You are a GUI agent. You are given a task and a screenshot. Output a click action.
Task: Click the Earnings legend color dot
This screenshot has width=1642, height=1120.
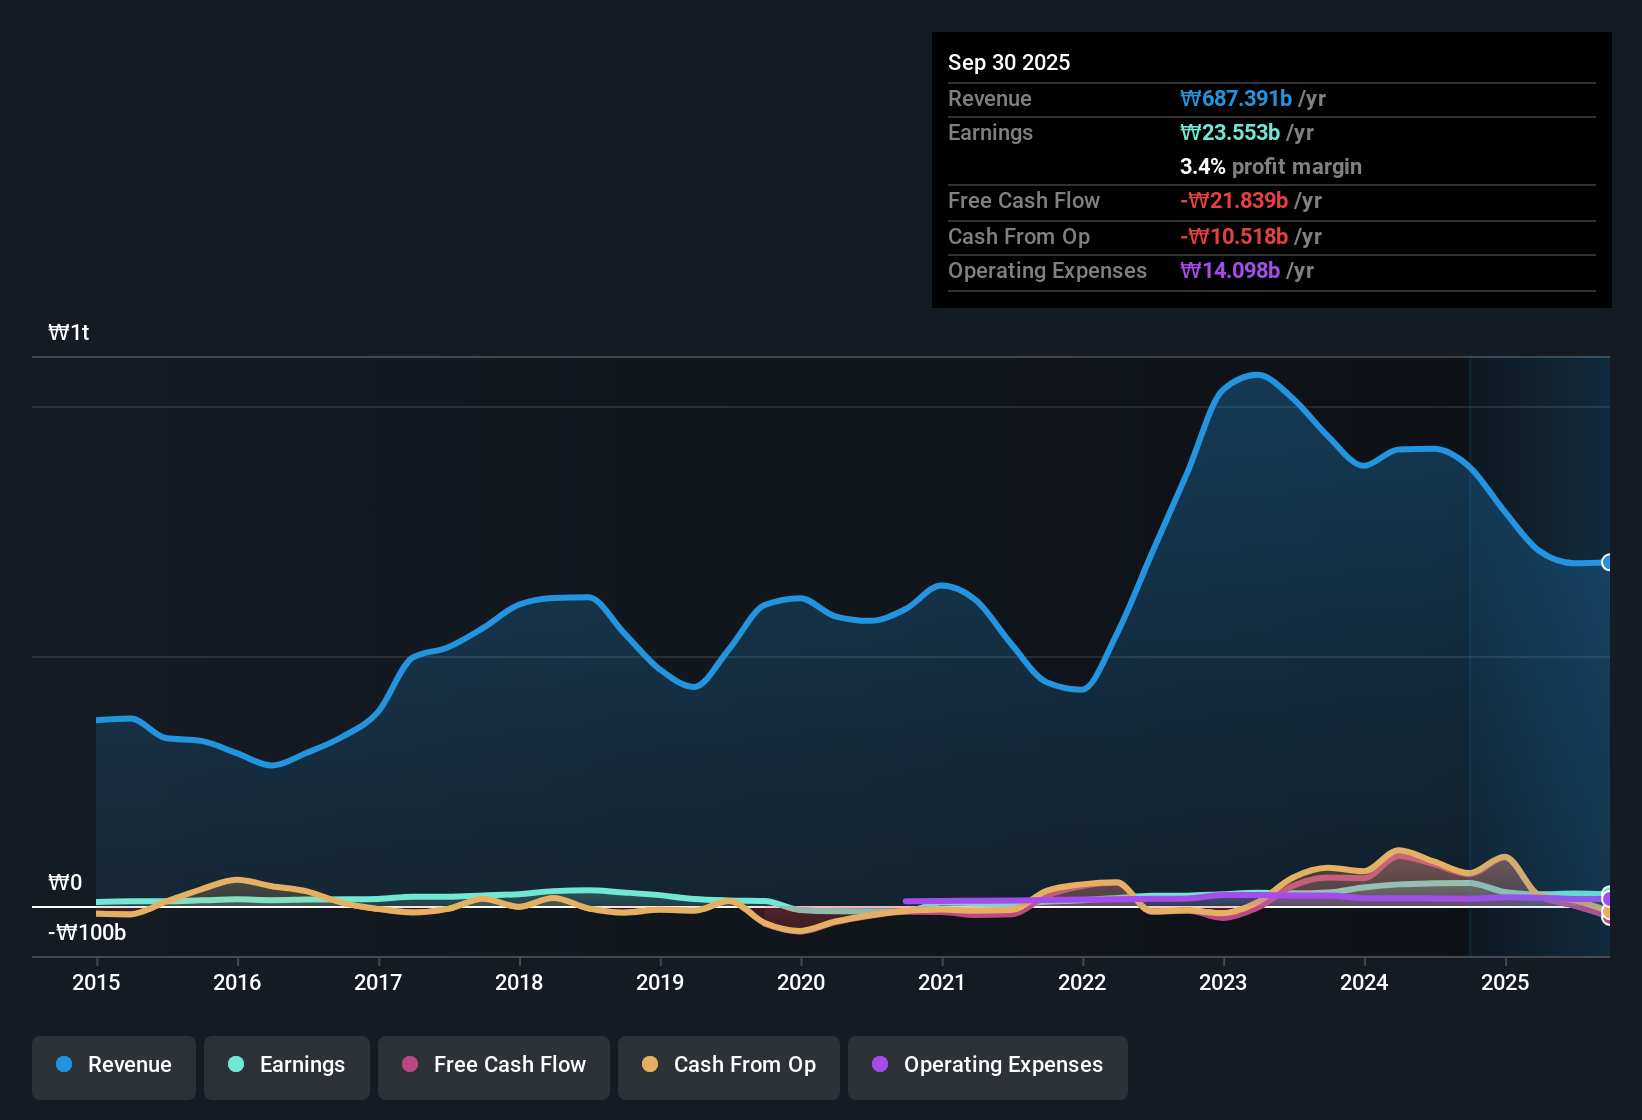(236, 1065)
